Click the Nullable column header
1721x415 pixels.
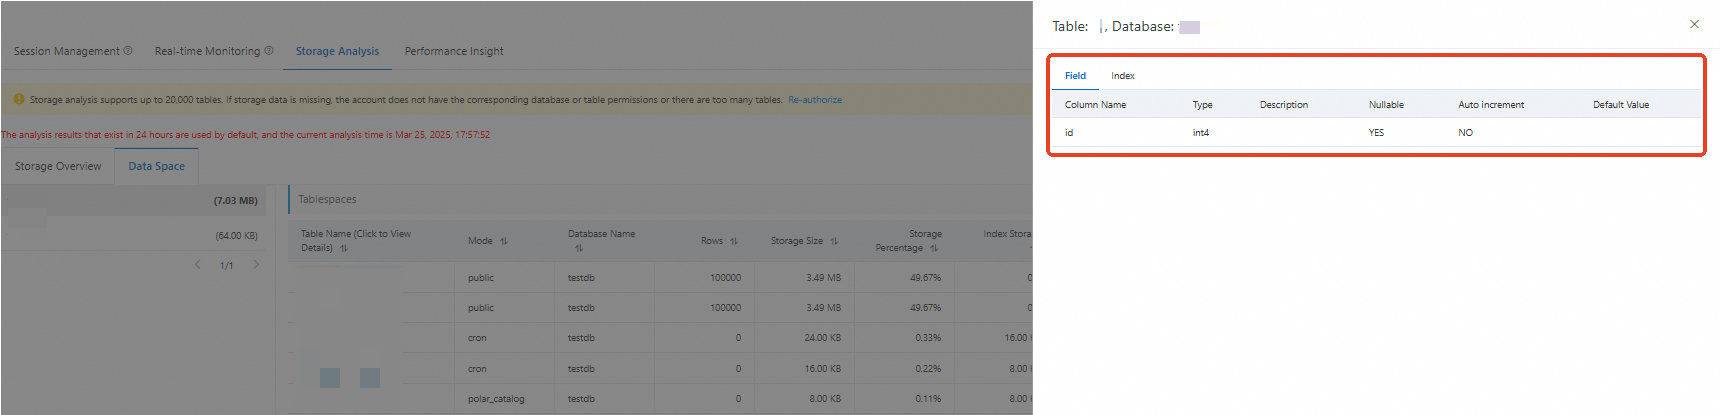point(1386,105)
